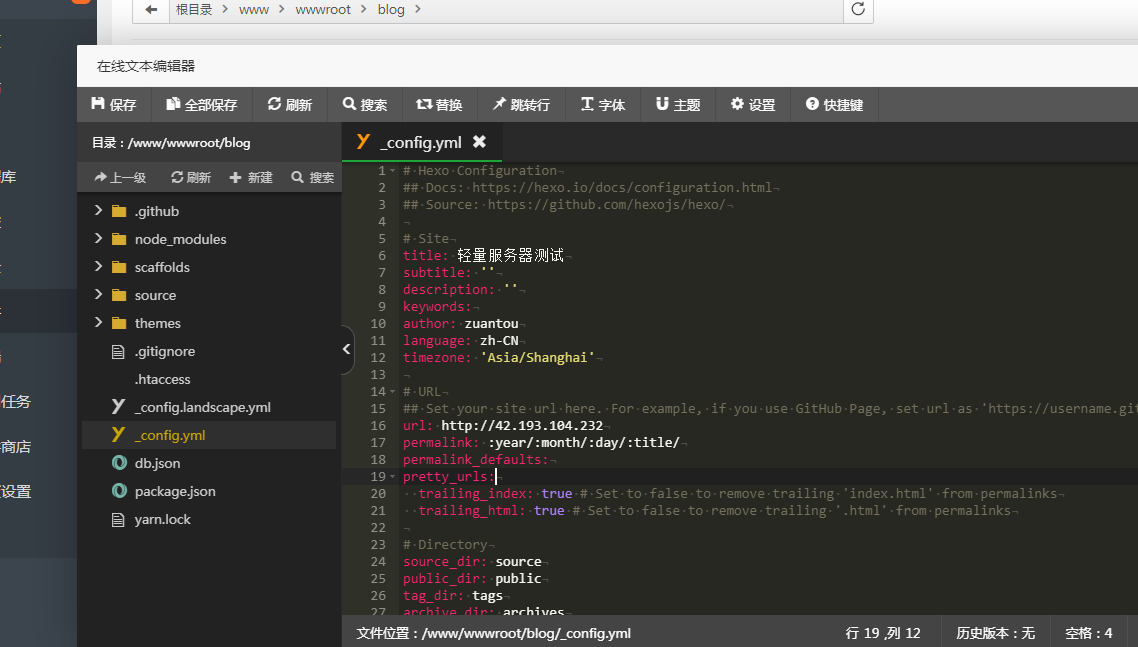Click the source folder icon
This screenshot has width=1138, height=647.
tap(119, 296)
